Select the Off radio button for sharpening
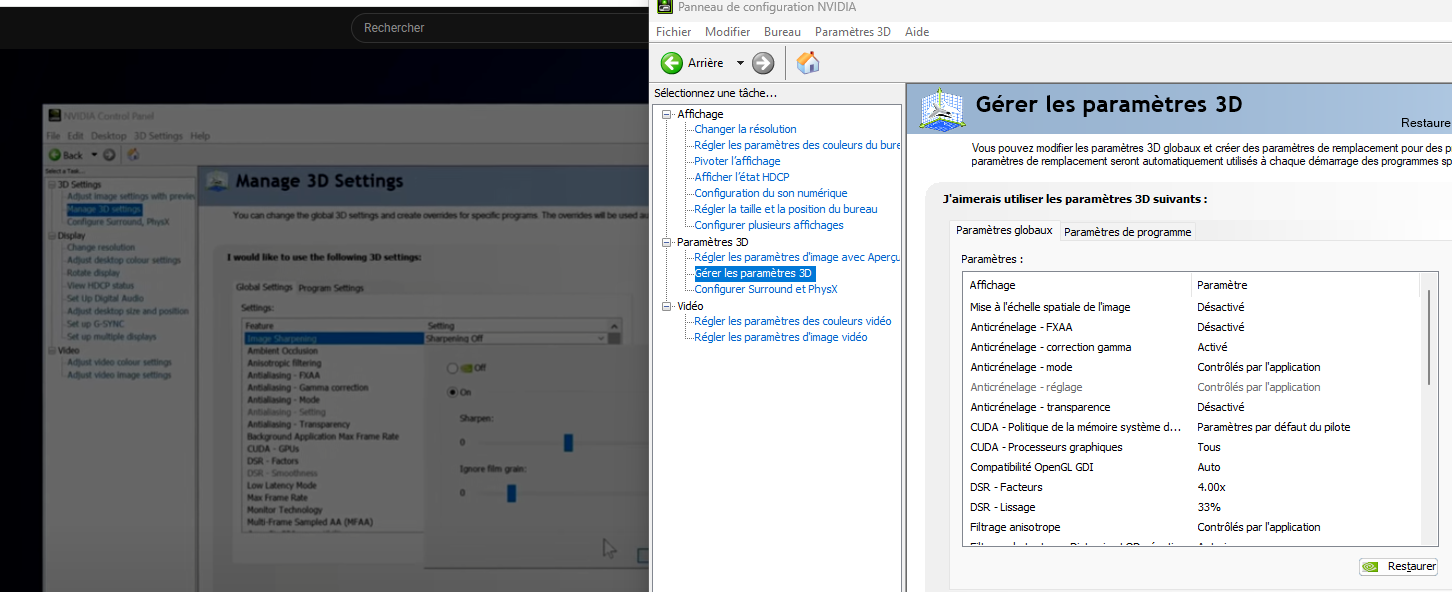This screenshot has width=1452, height=592. click(453, 368)
